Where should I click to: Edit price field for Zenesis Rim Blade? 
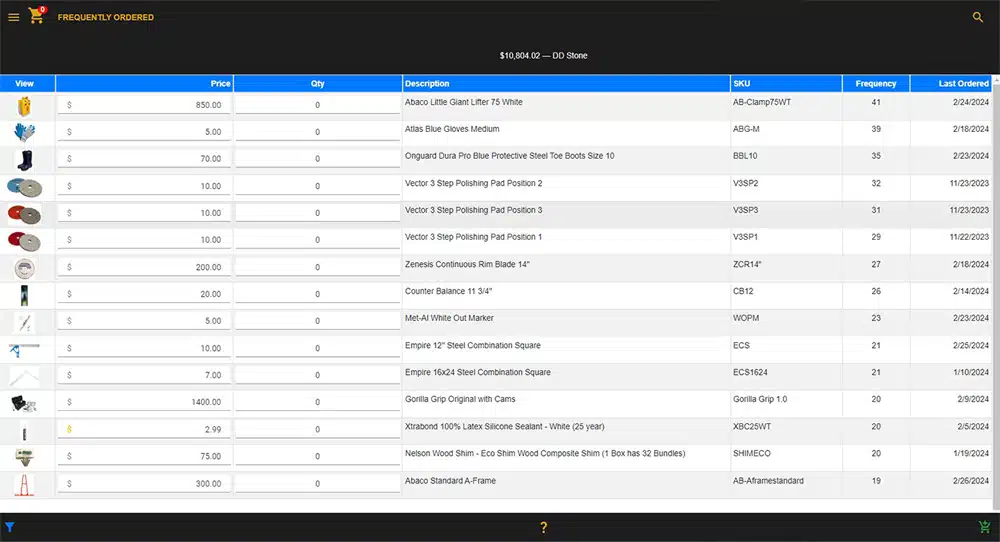tap(144, 267)
